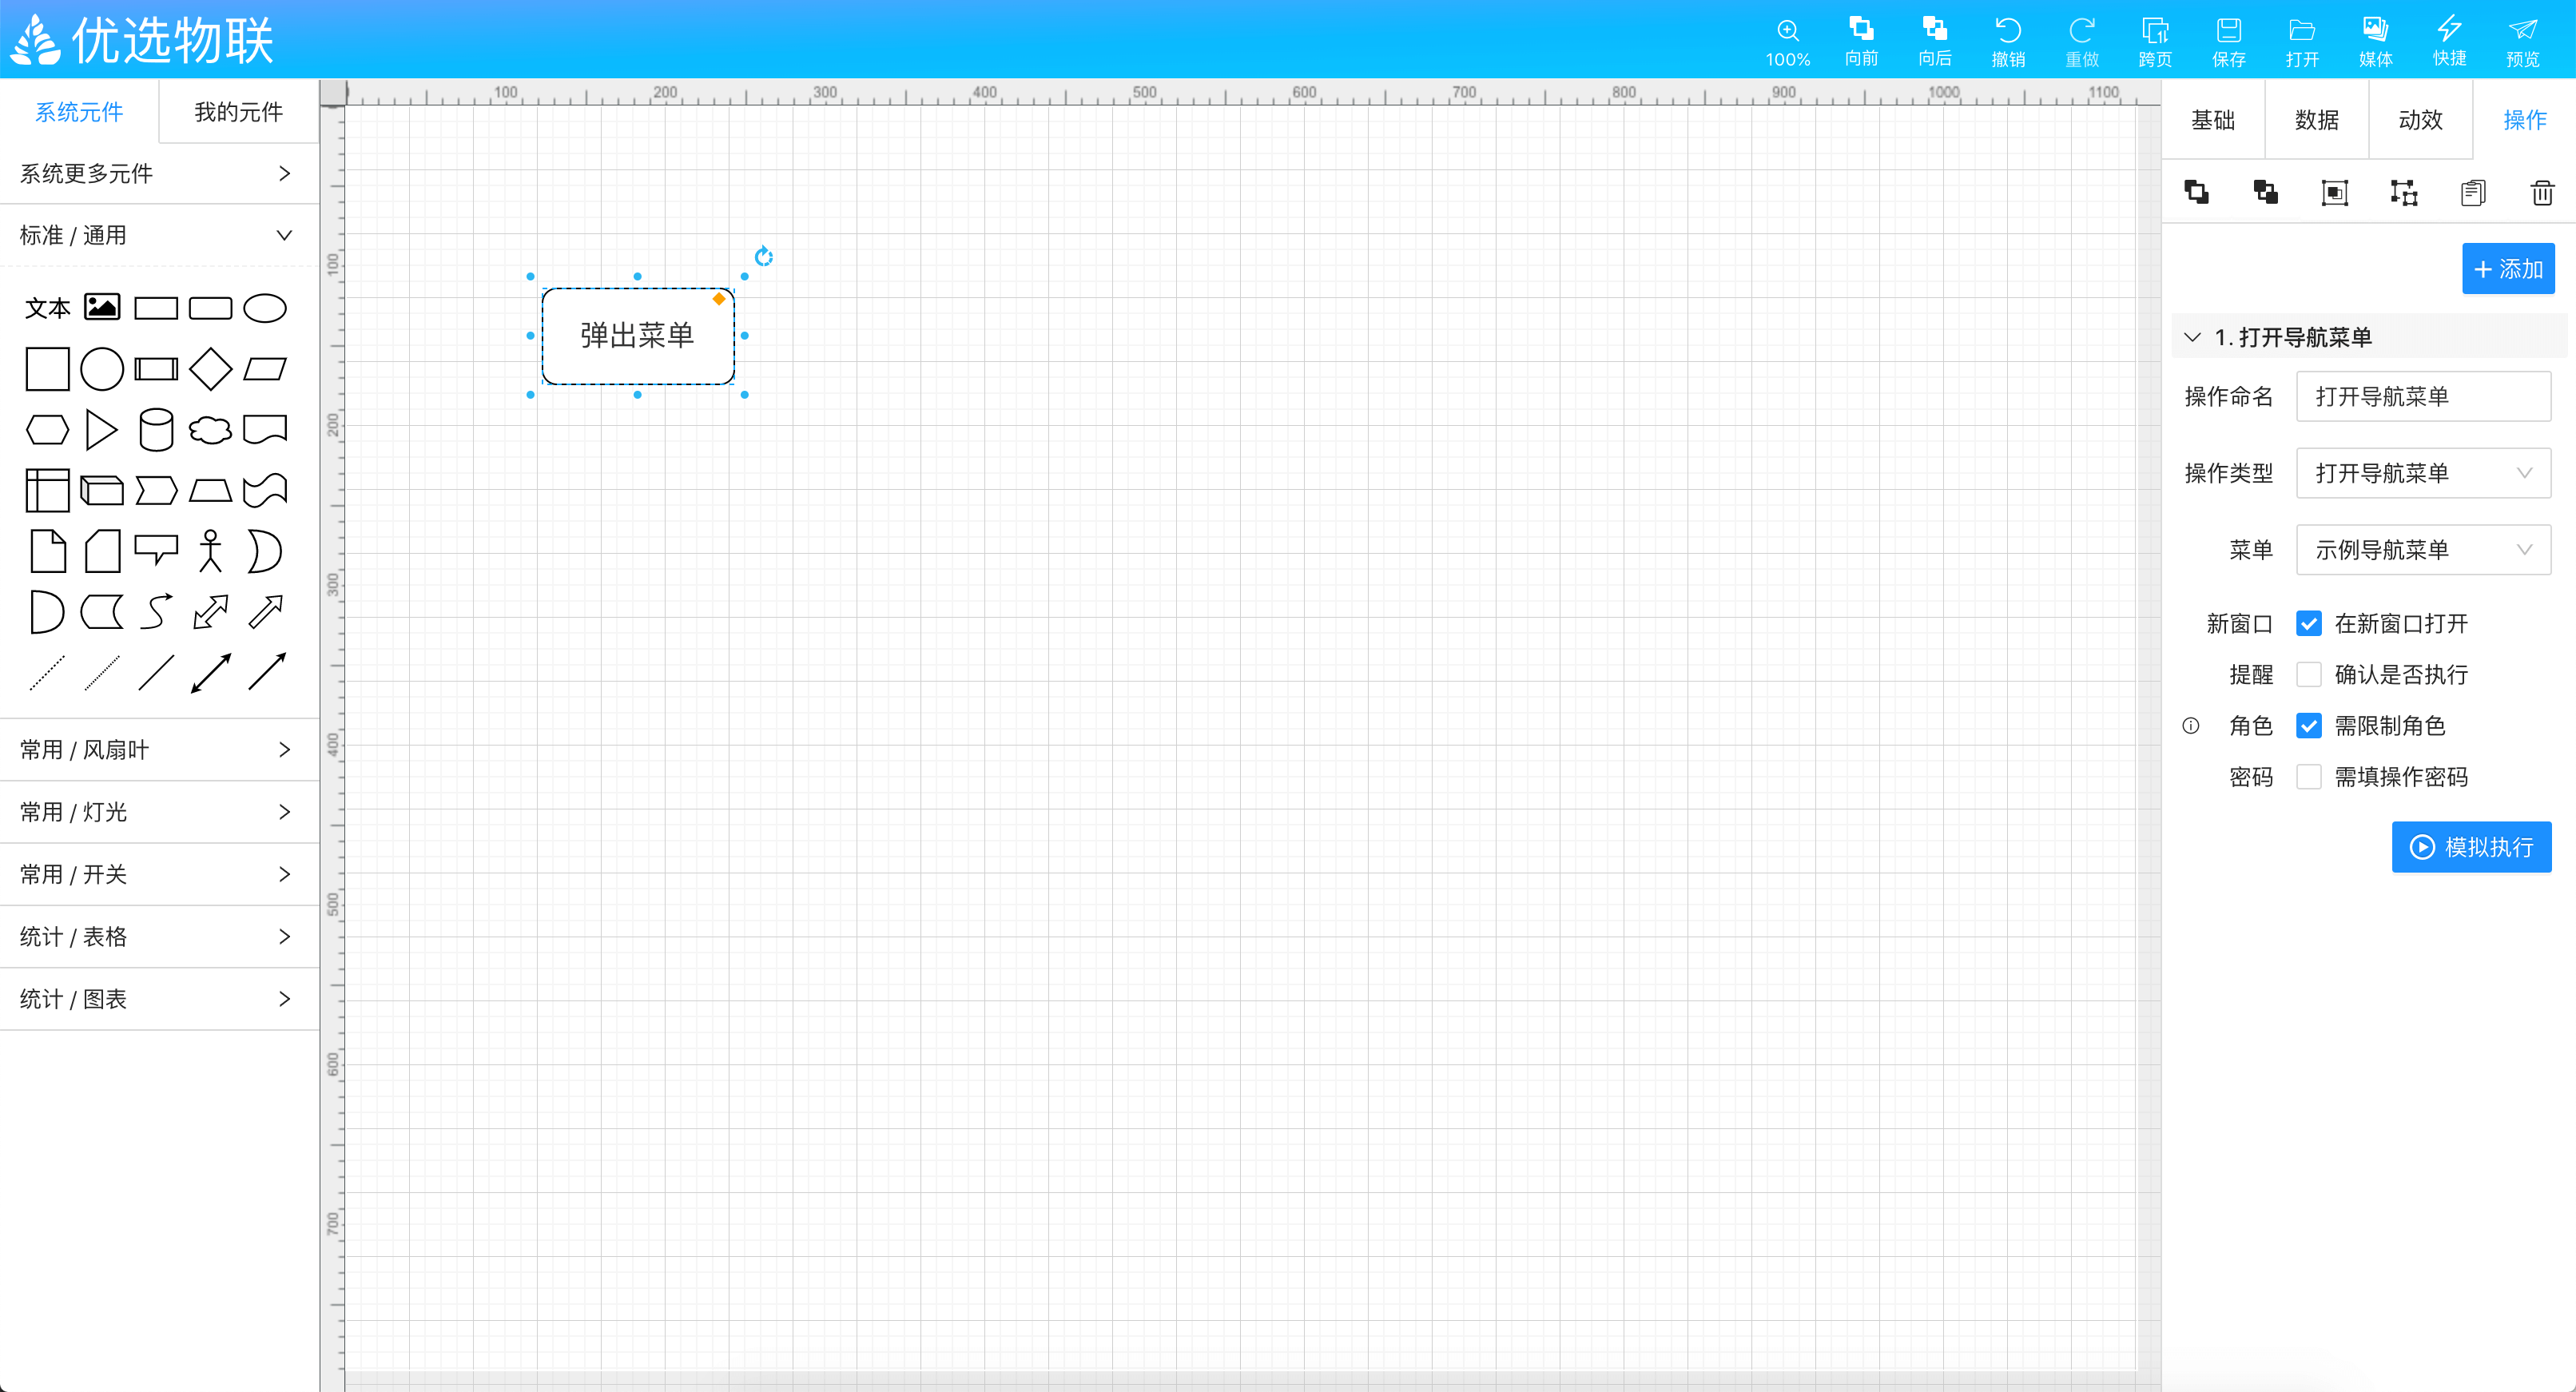Select the 文本 text element
This screenshot has width=2576, height=1392.
tap(47, 308)
